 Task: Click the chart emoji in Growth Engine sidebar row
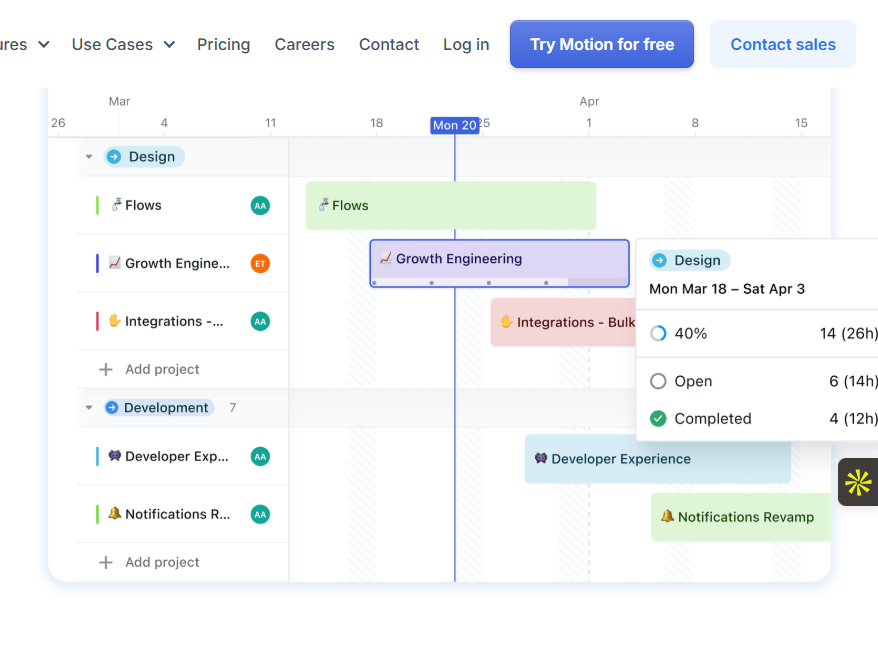click(x=115, y=263)
